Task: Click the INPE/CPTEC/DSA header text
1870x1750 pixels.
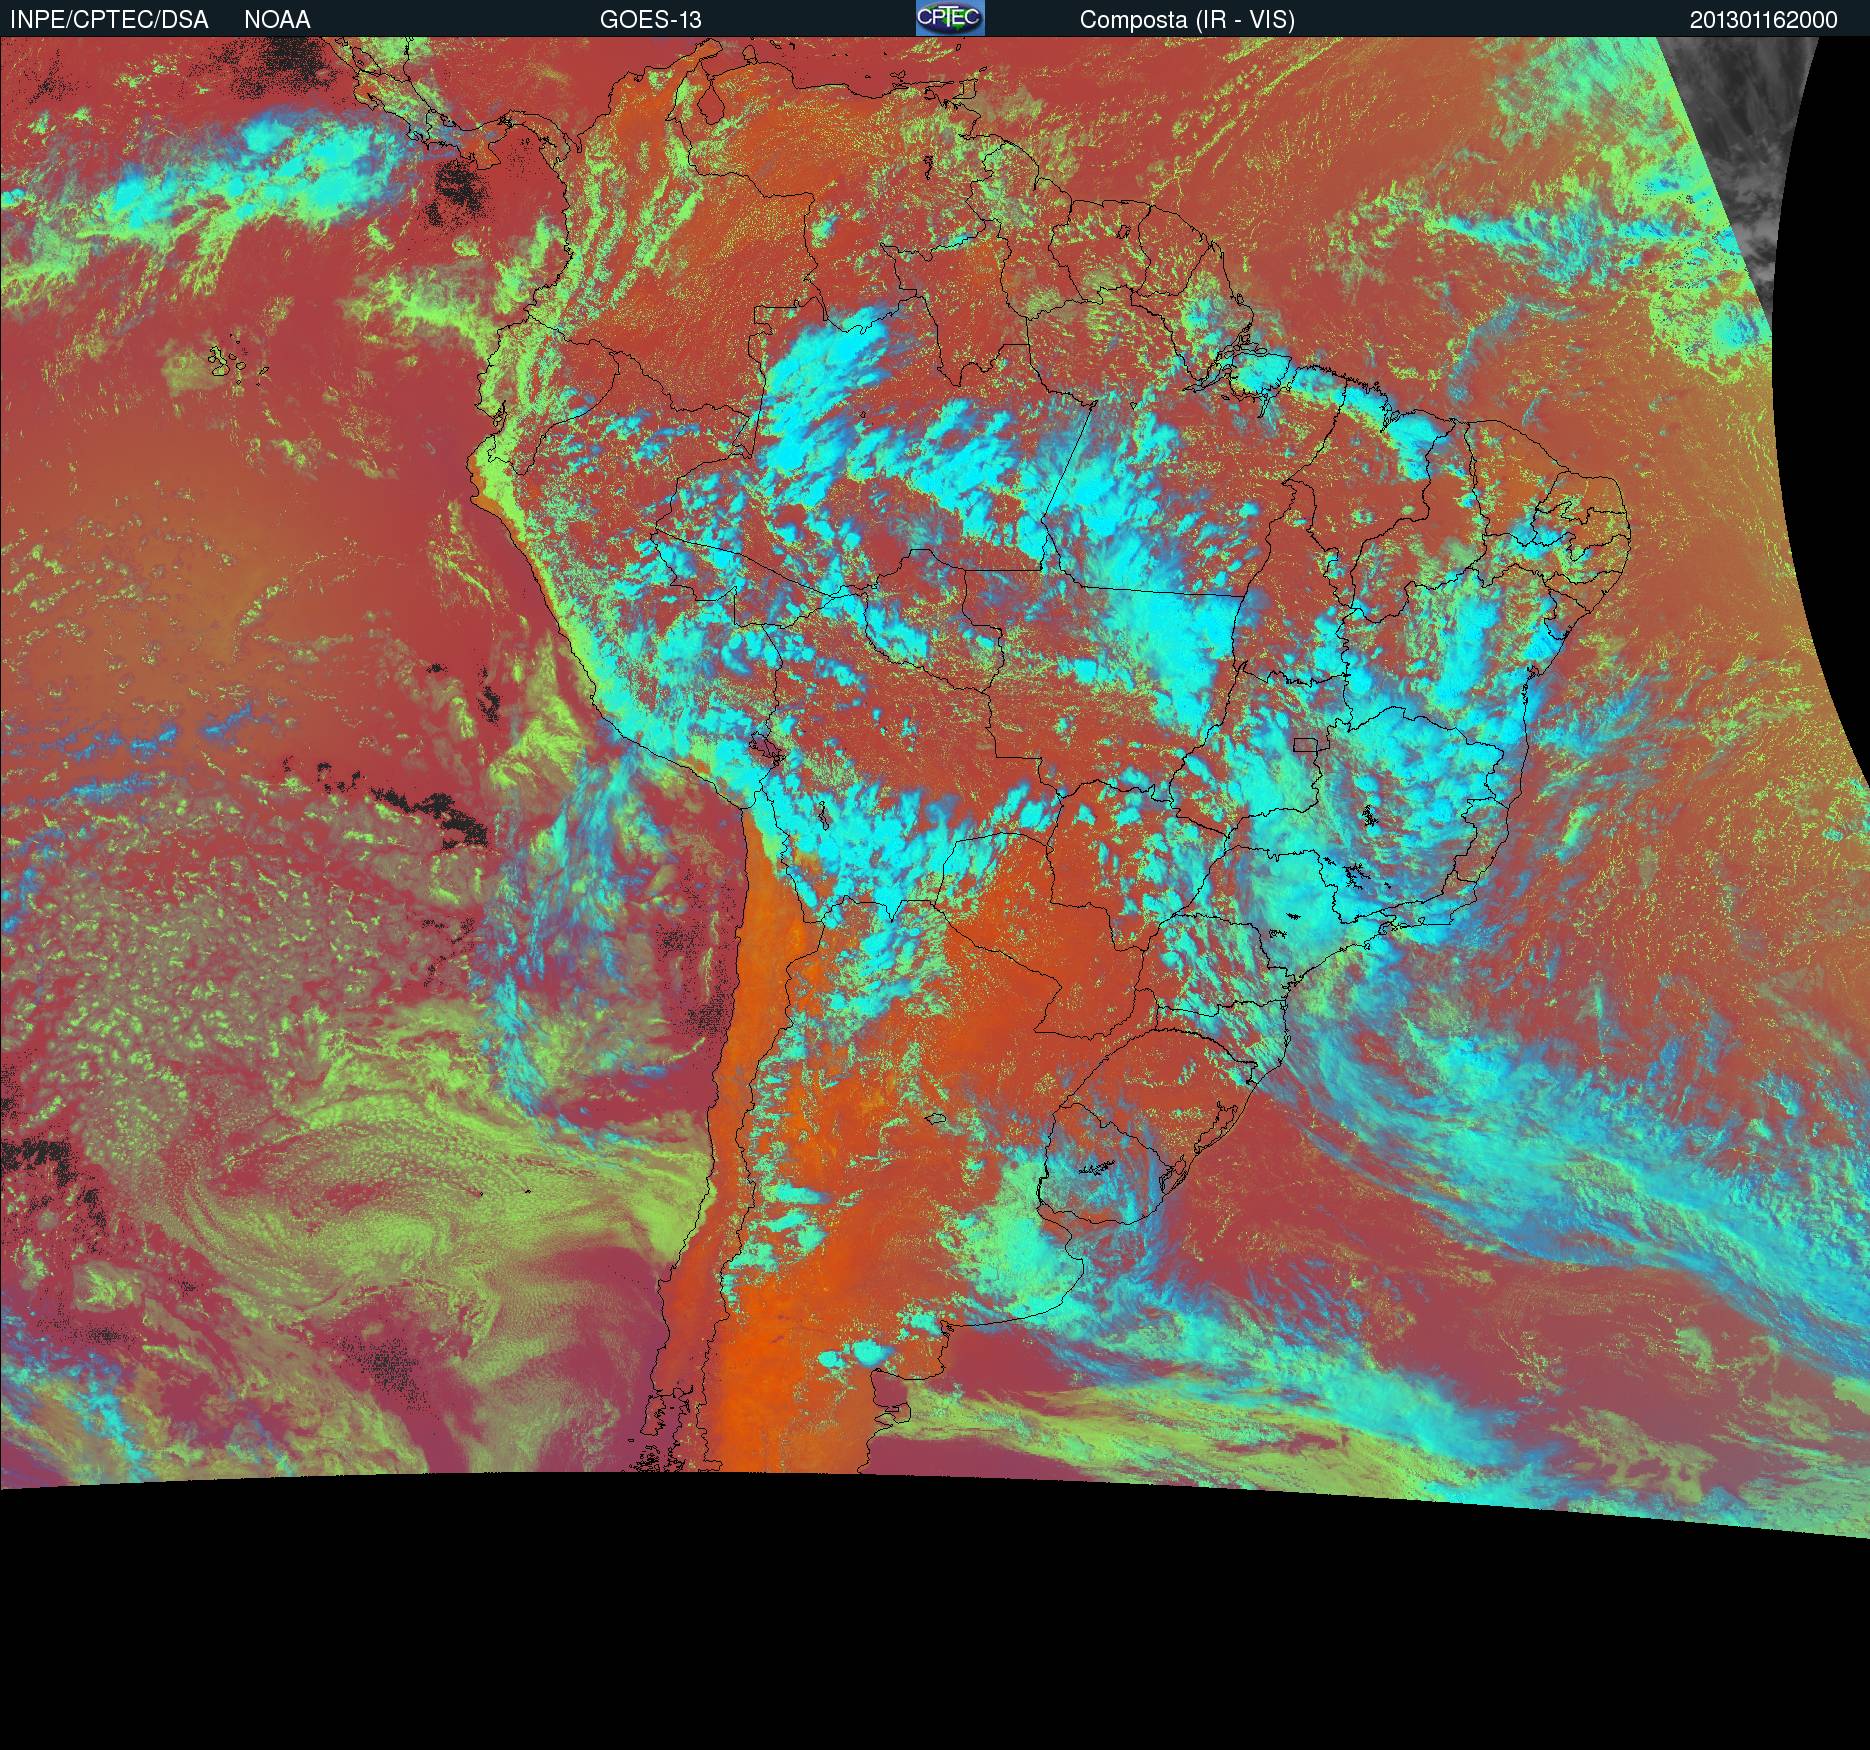Action: 109,20
